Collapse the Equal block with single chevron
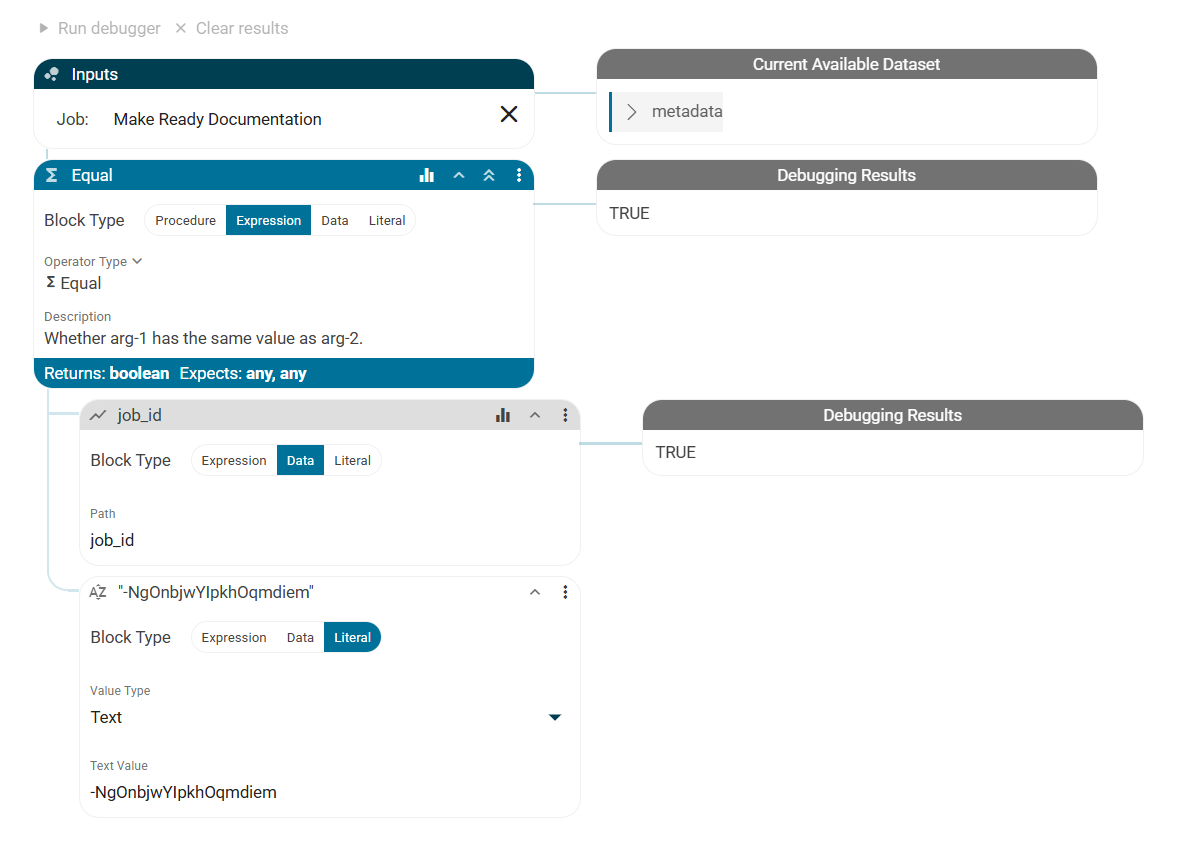The height and width of the screenshot is (852, 1181). 459,175
